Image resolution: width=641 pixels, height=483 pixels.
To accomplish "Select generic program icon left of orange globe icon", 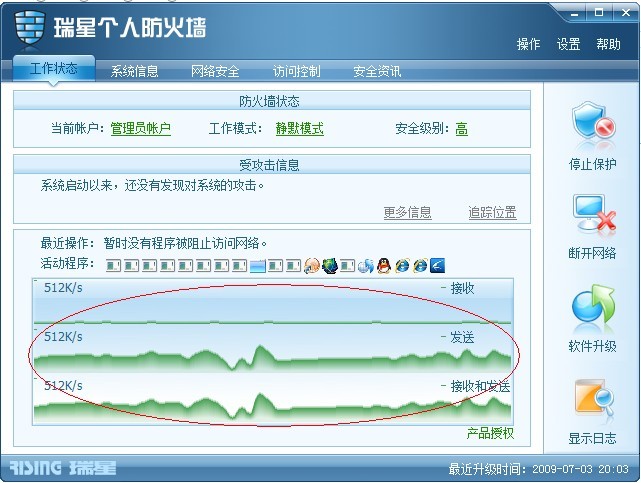I will tap(293, 266).
